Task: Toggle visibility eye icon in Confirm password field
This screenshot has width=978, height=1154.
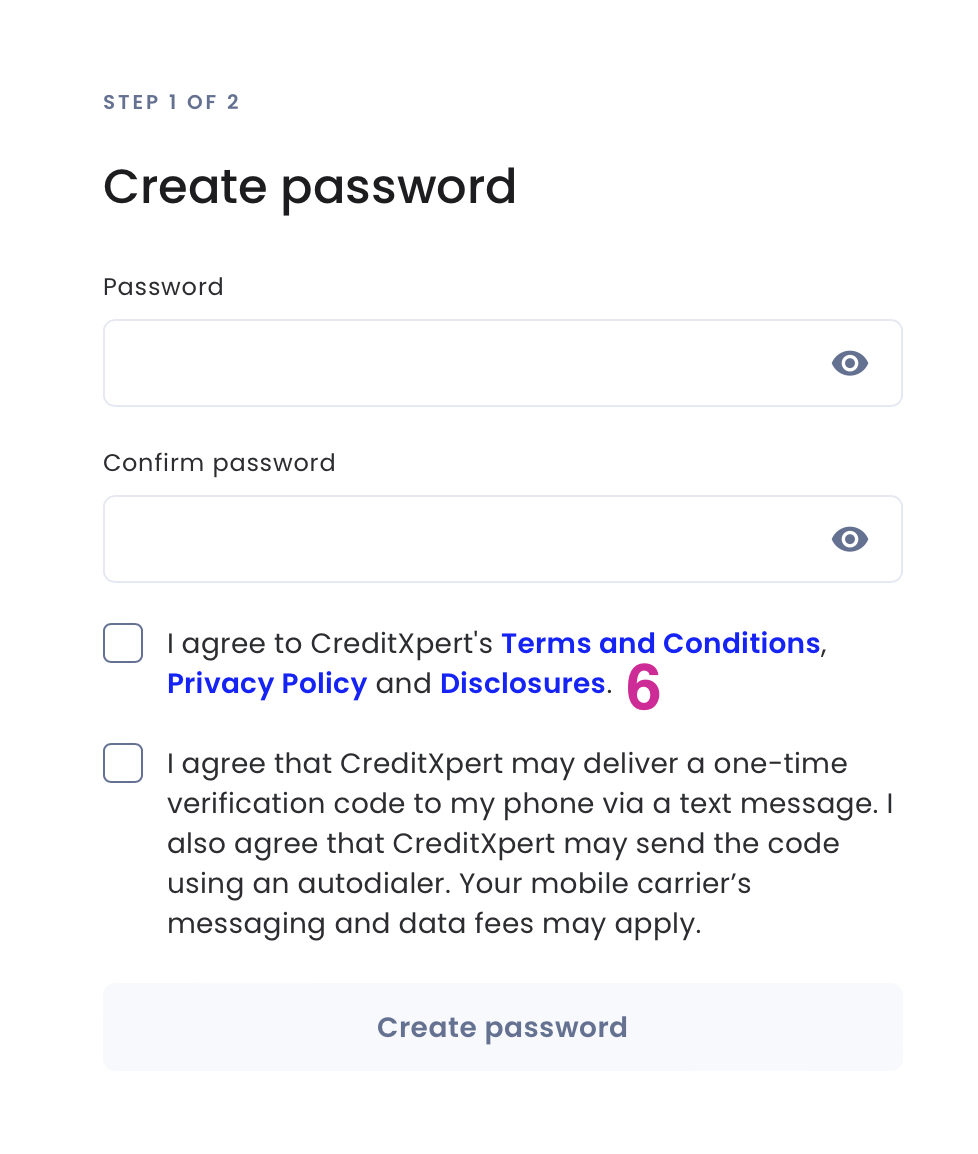Action: tap(849, 539)
